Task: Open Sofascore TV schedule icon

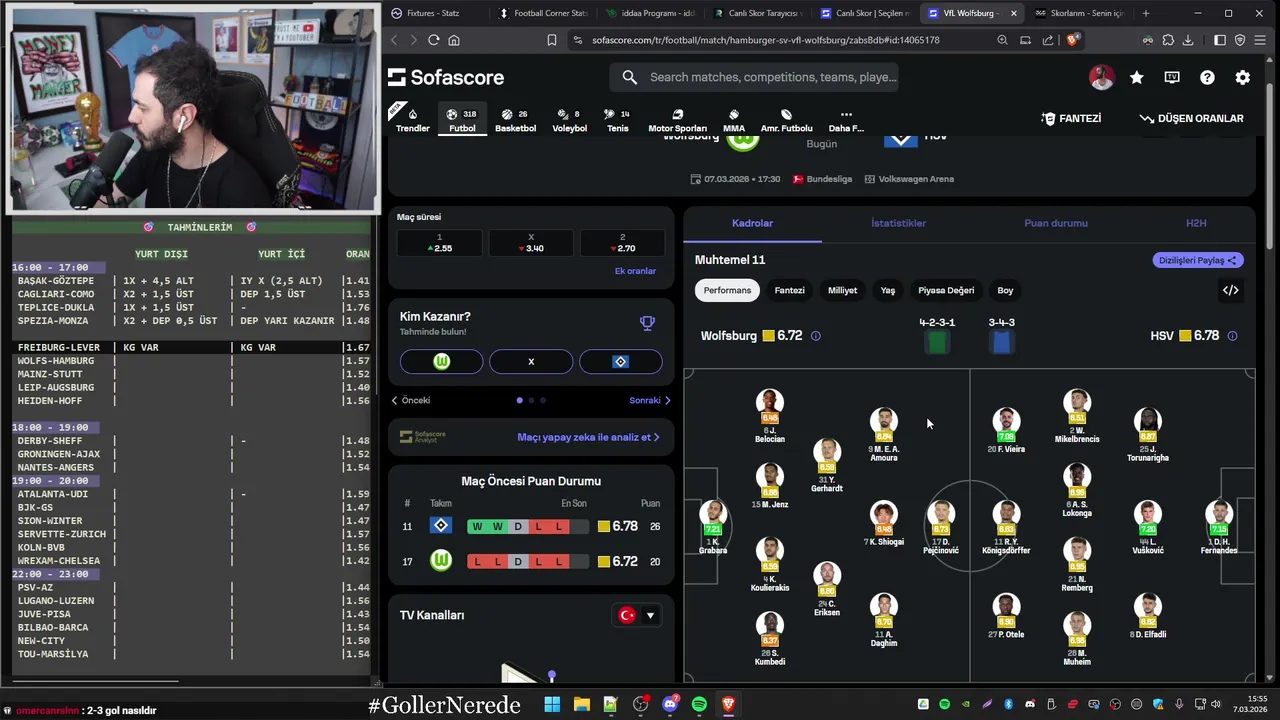Action: click(x=1172, y=77)
